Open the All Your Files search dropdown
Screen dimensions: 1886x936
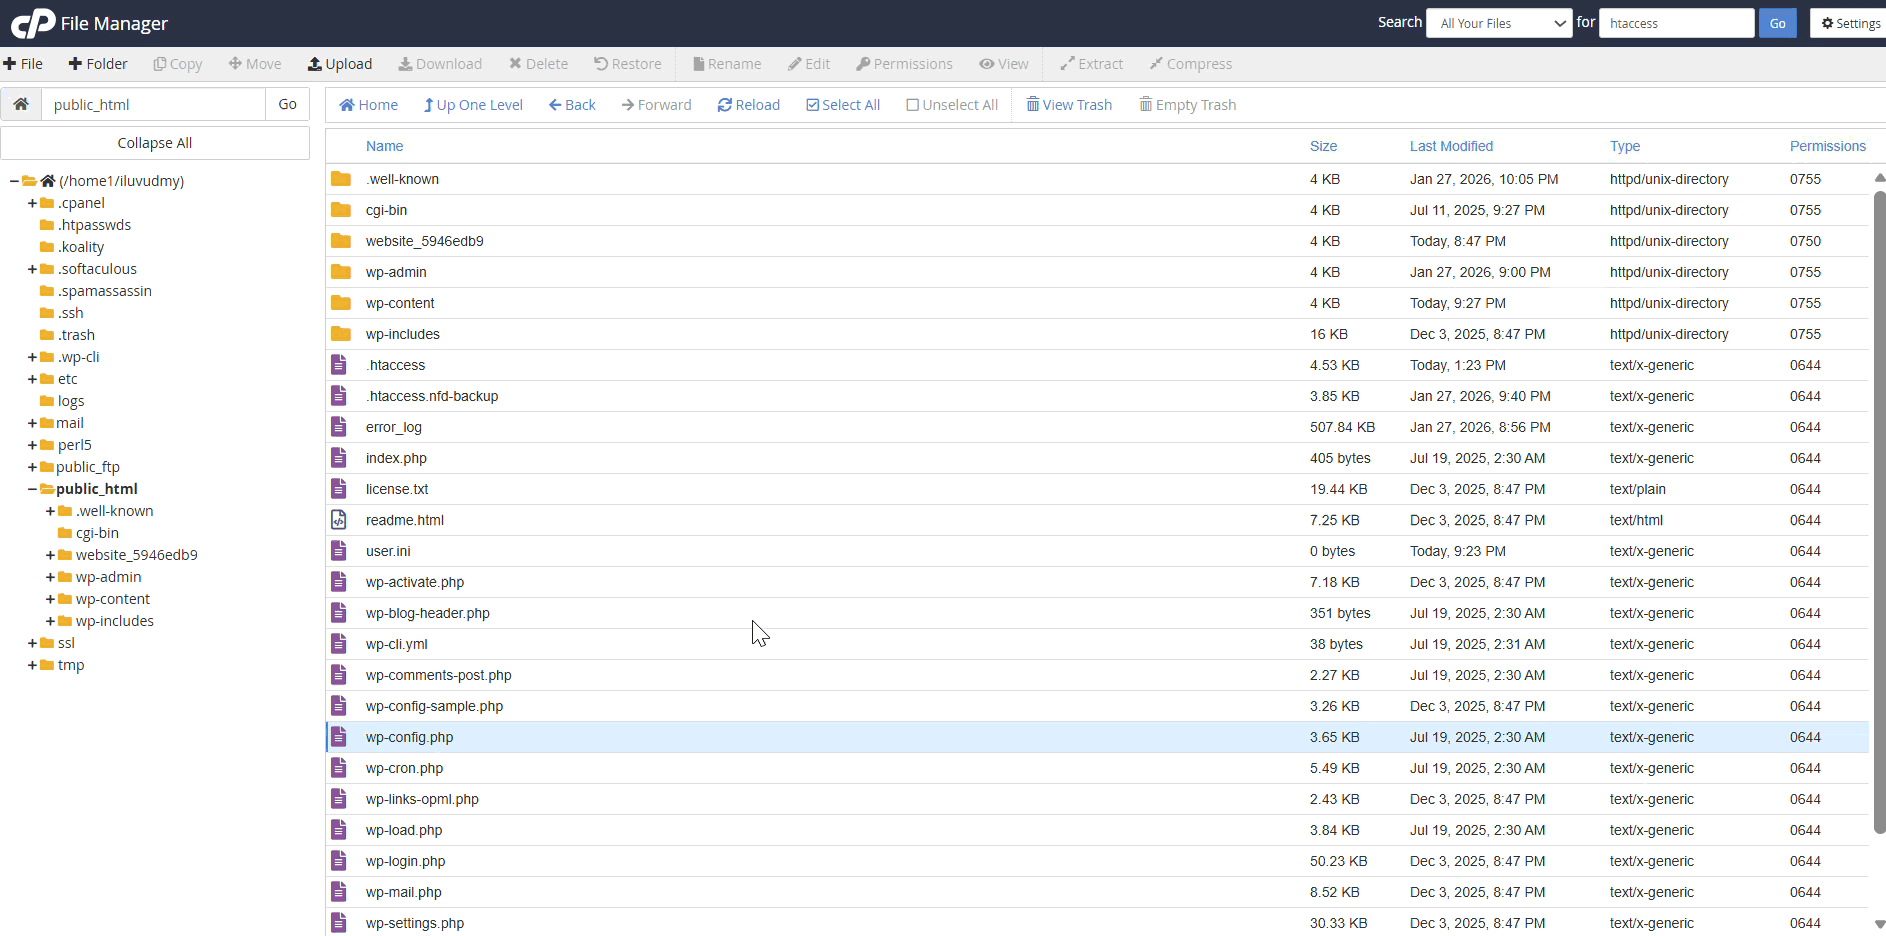coord(1497,22)
